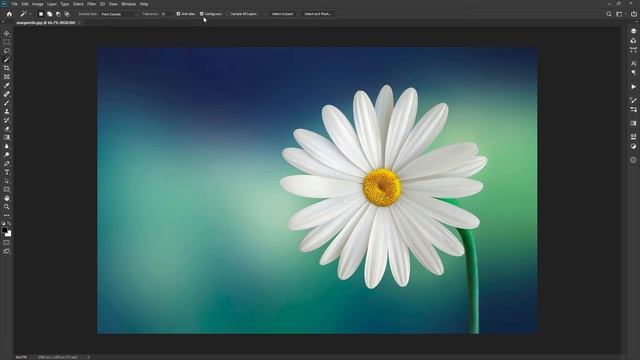The image size is (640, 360).
Task: Reset default foreground and background colors
Action: (3, 224)
